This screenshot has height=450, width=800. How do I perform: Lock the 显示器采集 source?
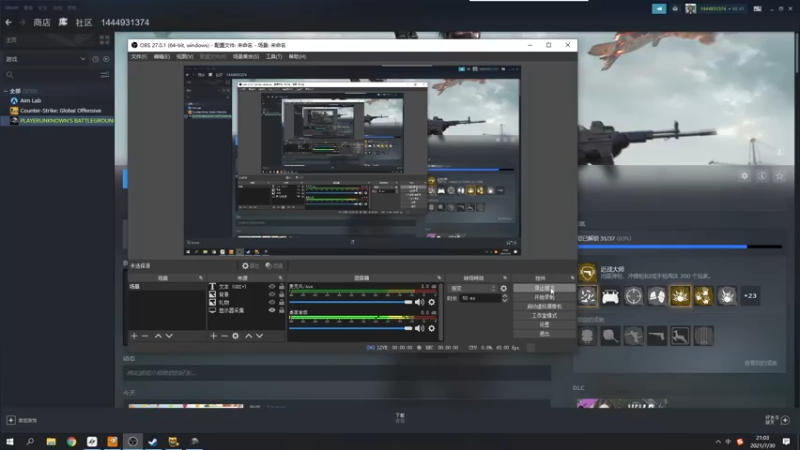point(281,310)
